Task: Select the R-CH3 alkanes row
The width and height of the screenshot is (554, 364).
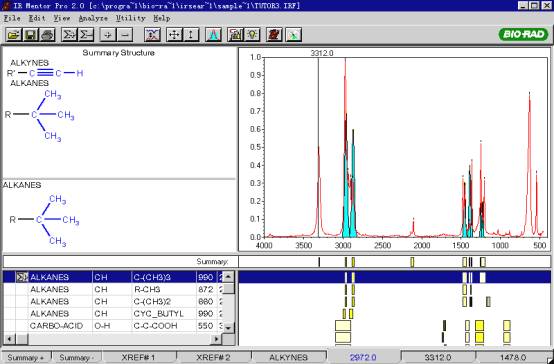Action: 118,289
